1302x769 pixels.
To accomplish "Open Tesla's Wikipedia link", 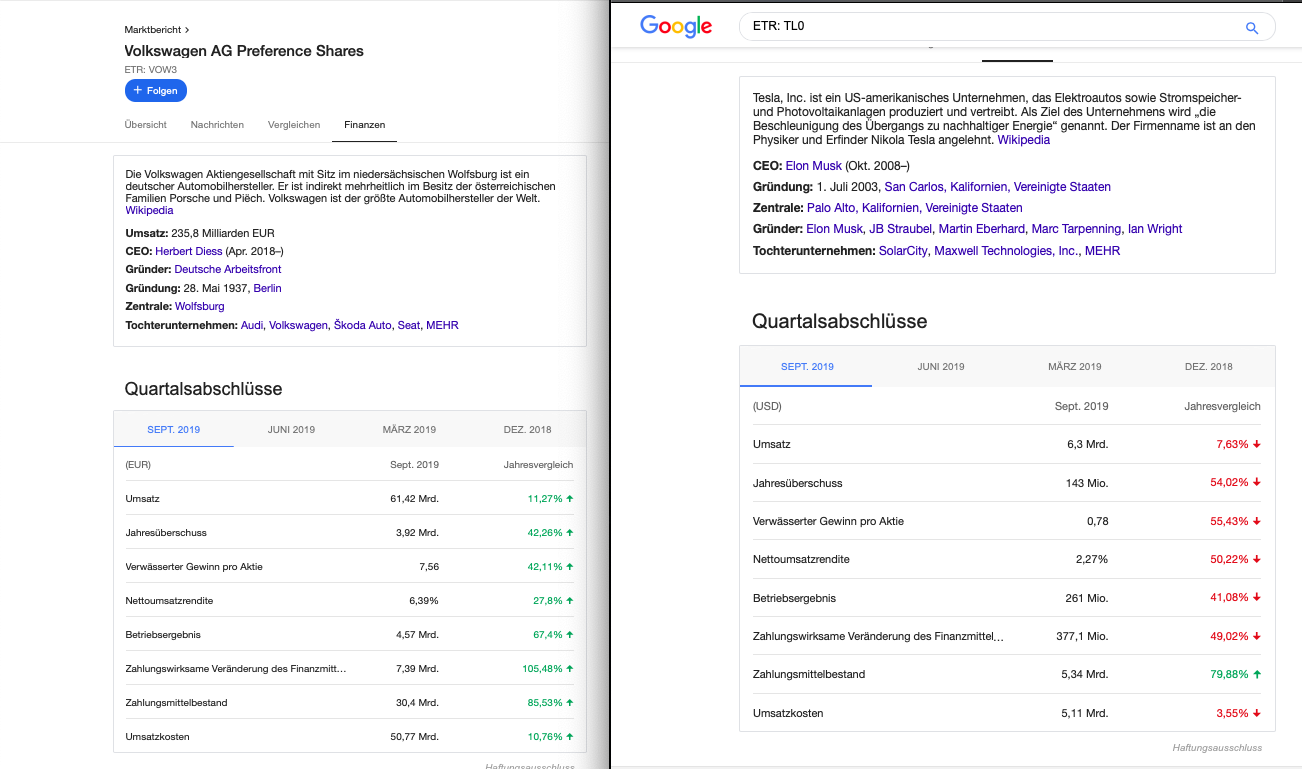I will (x=1024, y=140).
